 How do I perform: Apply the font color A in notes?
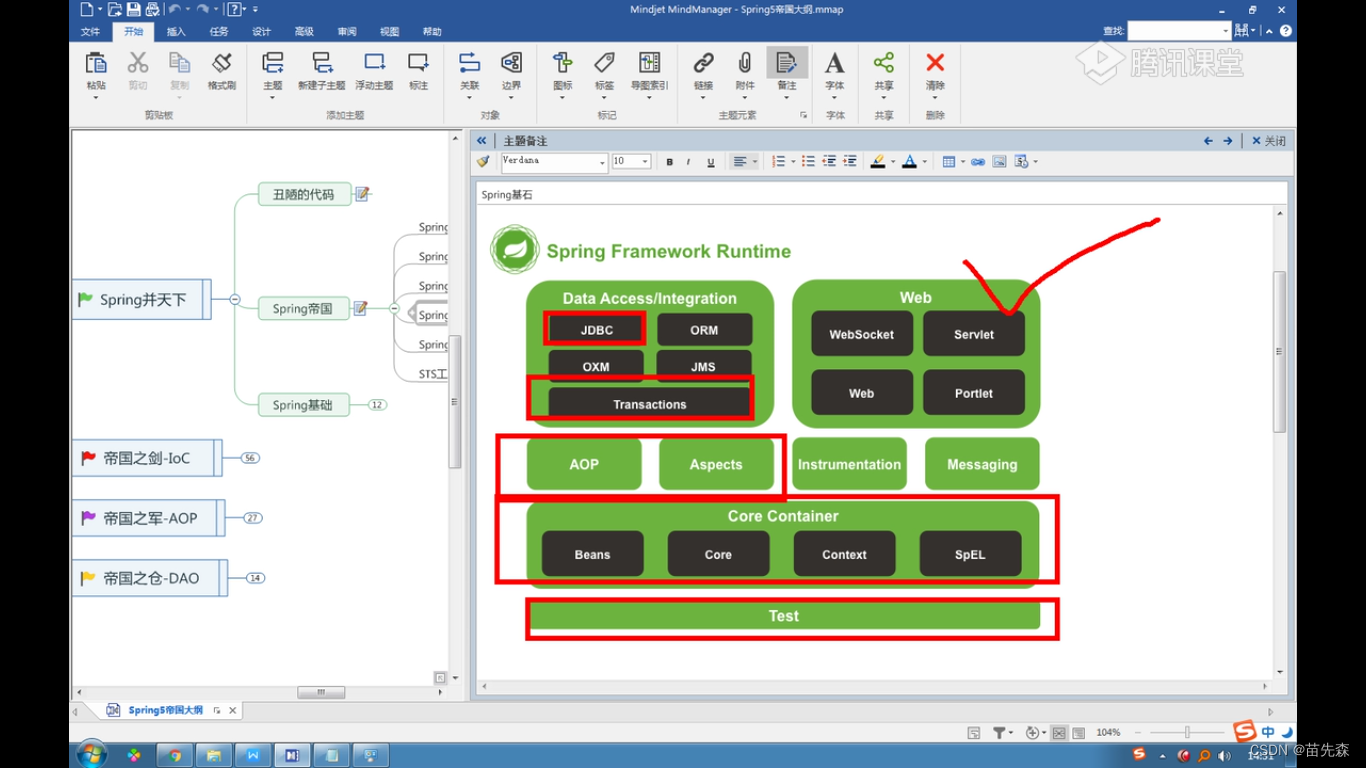point(909,162)
